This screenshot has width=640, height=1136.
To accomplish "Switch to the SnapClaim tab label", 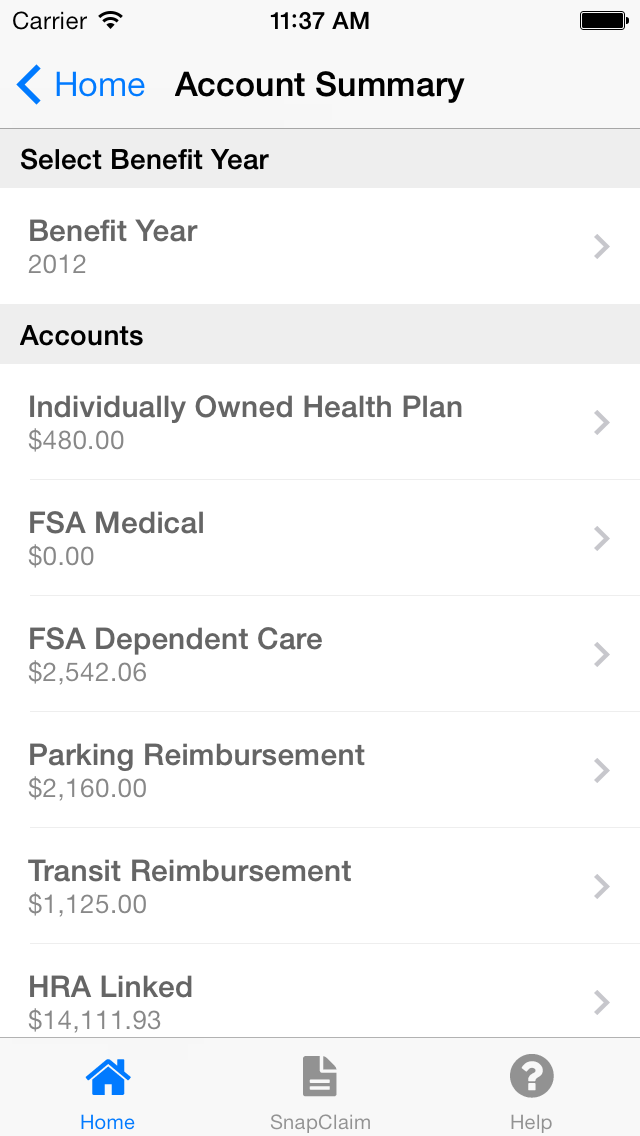I will (x=320, y=1122).
